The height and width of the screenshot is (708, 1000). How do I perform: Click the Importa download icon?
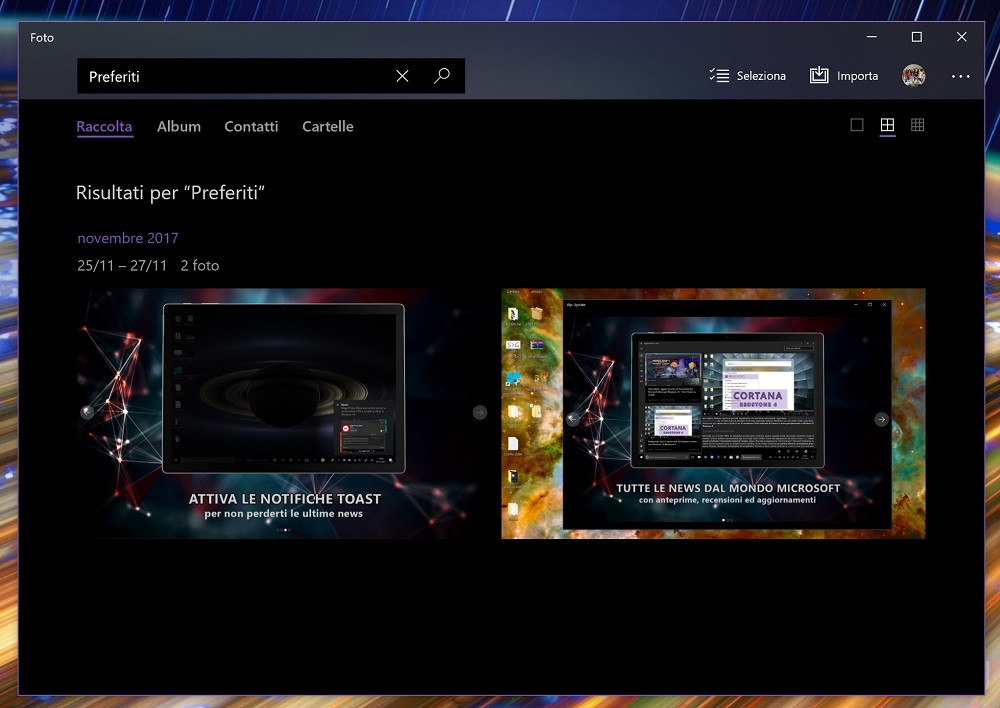click(x=819, y=75)
